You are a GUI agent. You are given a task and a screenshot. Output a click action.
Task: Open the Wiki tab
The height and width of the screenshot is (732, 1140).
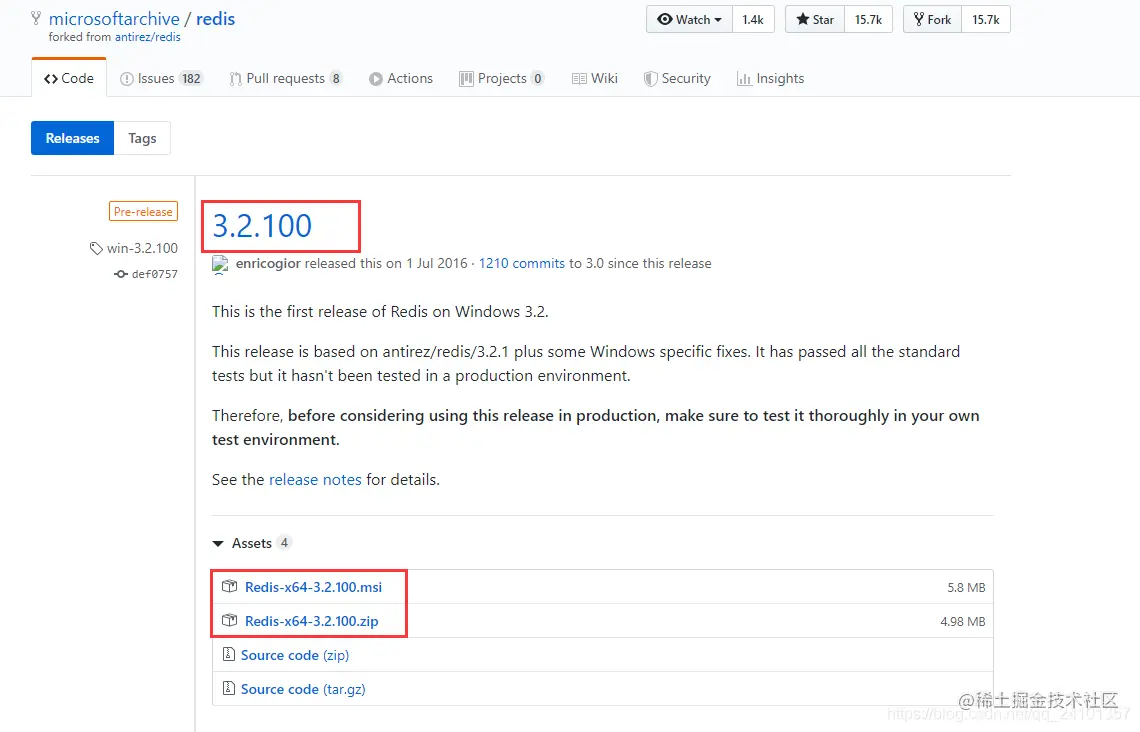click(x=595, y=79)
